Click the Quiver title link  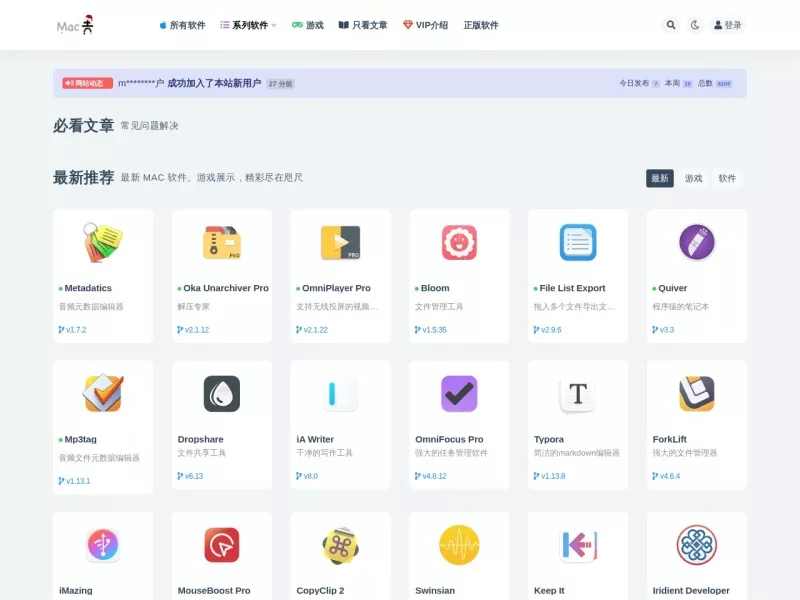click(x=672, y=288)
